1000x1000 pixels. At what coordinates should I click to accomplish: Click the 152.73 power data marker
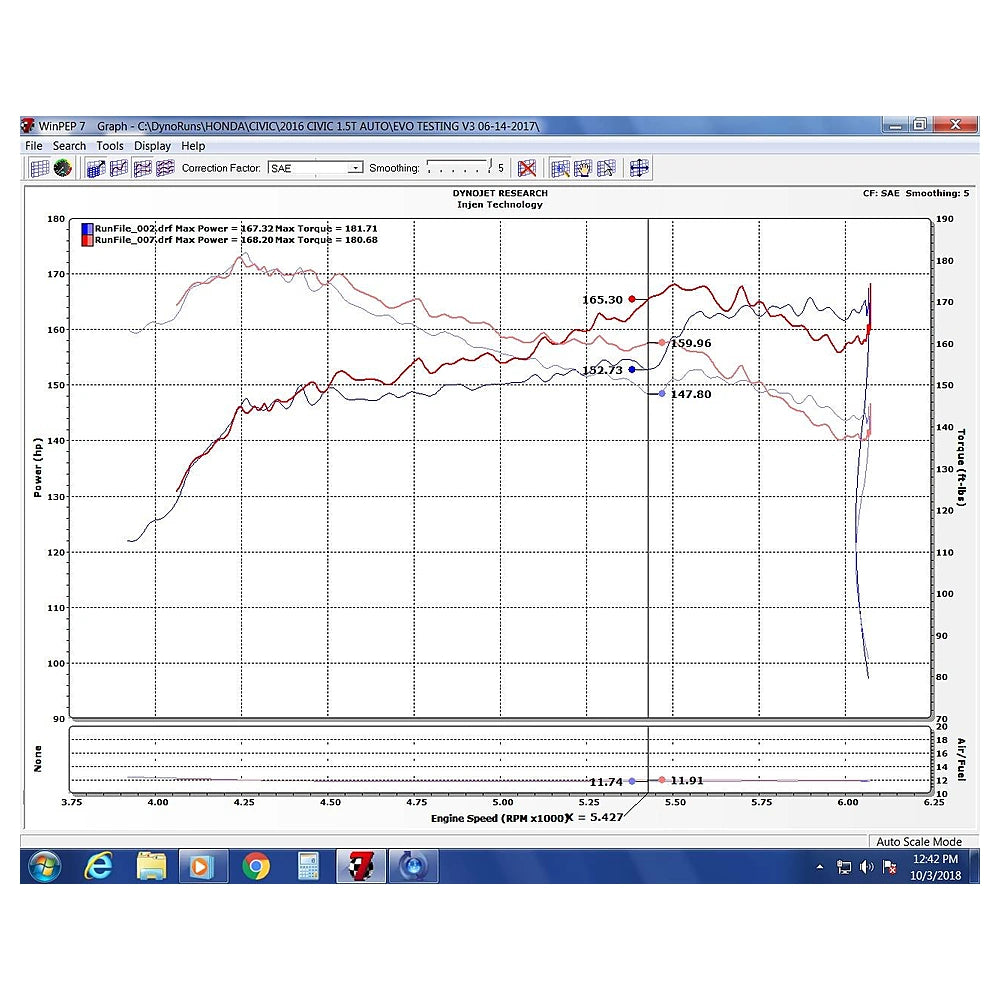click(632, 369)
